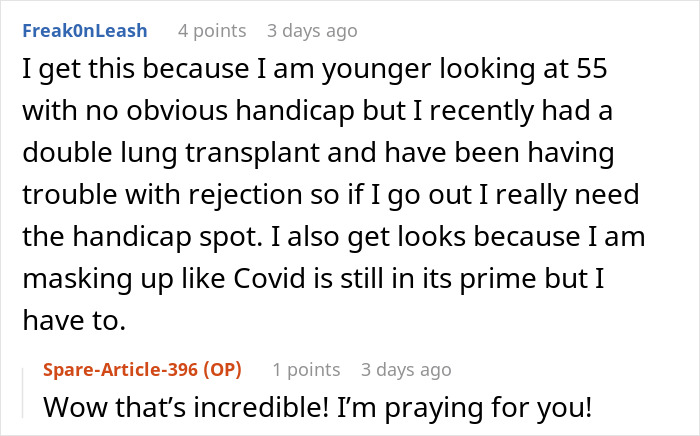
Task: Open Freak0nLeash's user profile
Action: (84, 31)
